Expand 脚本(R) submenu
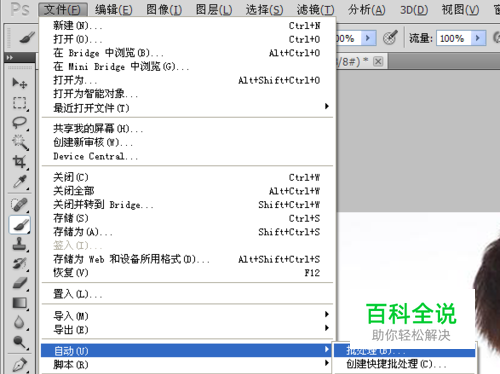 click(187, 364)
